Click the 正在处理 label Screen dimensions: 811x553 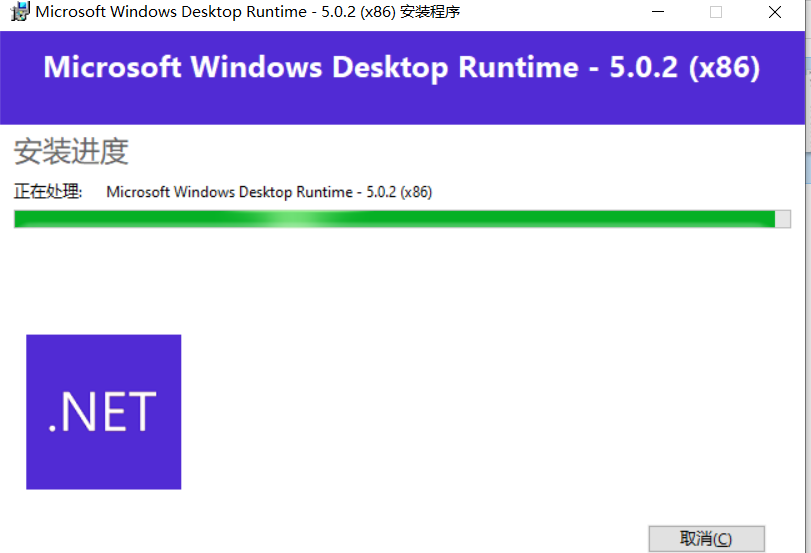(48, 191)
